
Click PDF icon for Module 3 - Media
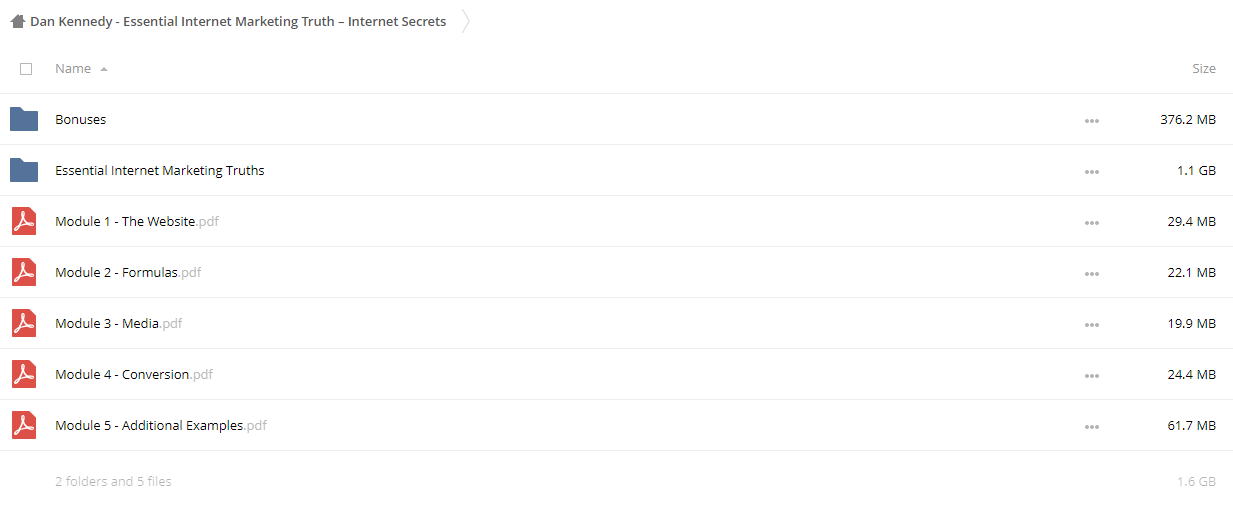[24, 323]
